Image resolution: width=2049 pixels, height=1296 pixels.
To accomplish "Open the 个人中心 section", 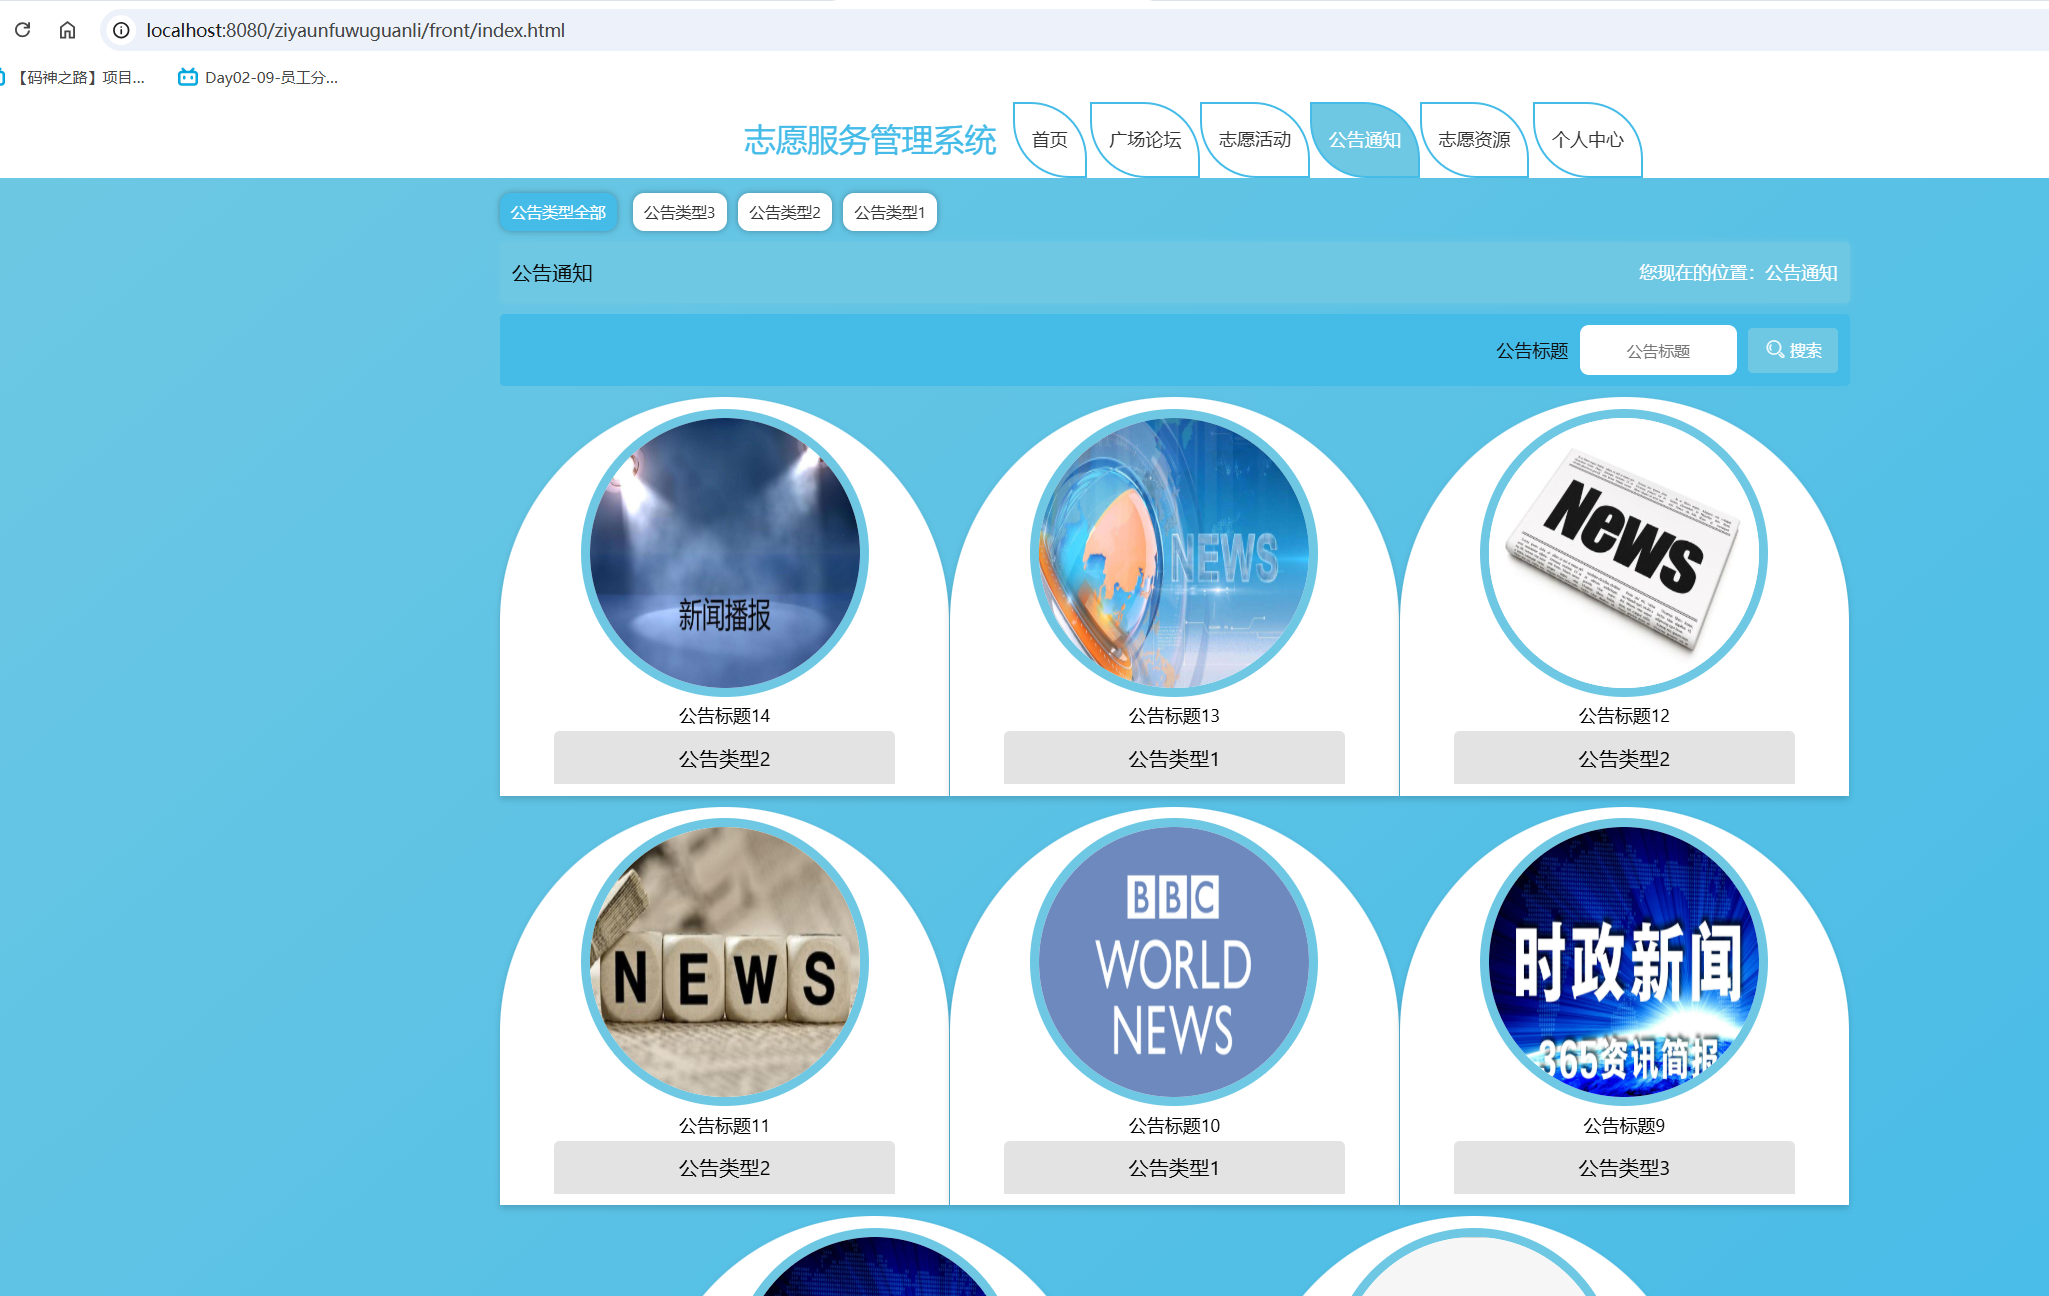I will click(1588, 141).
